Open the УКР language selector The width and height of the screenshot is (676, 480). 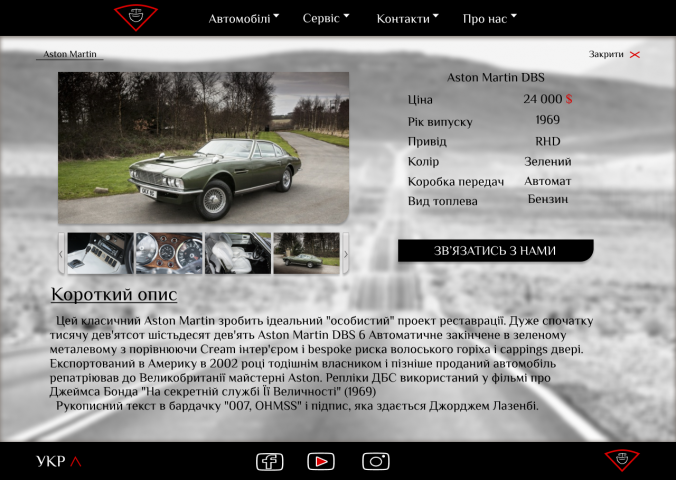coord(51,461)
